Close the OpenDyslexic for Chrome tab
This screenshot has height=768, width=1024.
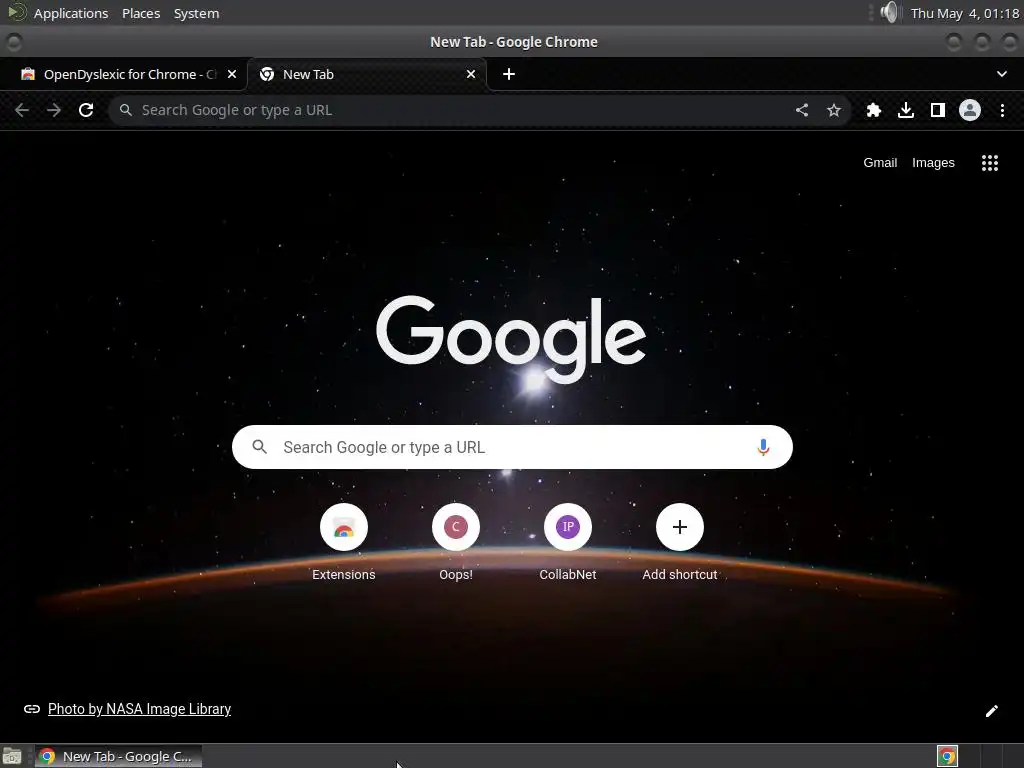232,74
